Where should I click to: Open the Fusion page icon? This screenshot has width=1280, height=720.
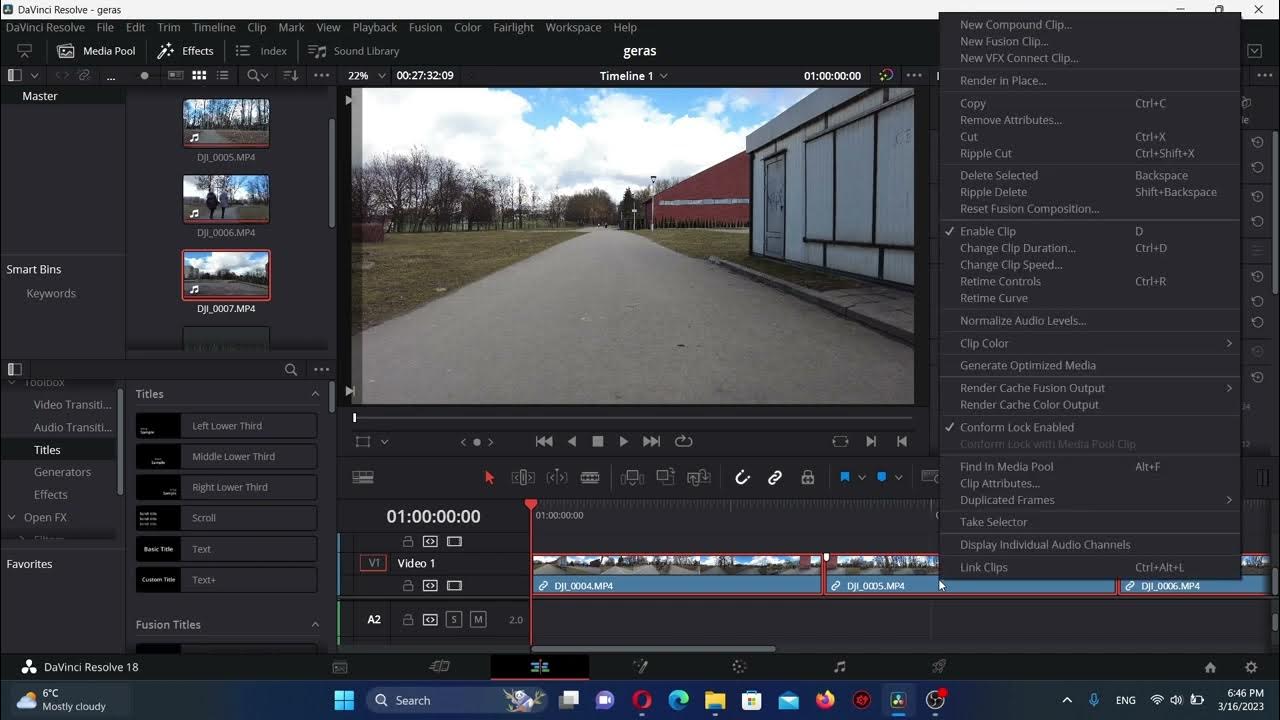click(x=640, y=667)
